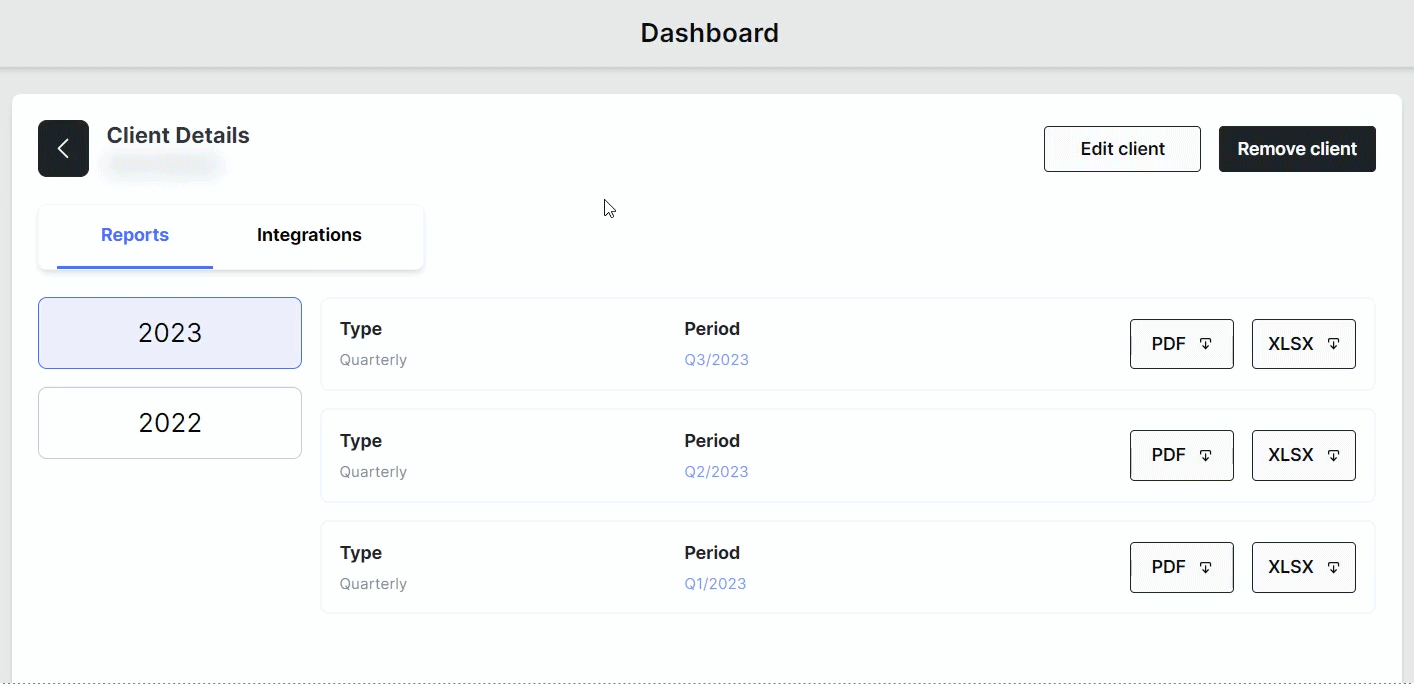Download the Q1/2023 report as PDF
1414x684 pixels.
tap(1182, 567)
